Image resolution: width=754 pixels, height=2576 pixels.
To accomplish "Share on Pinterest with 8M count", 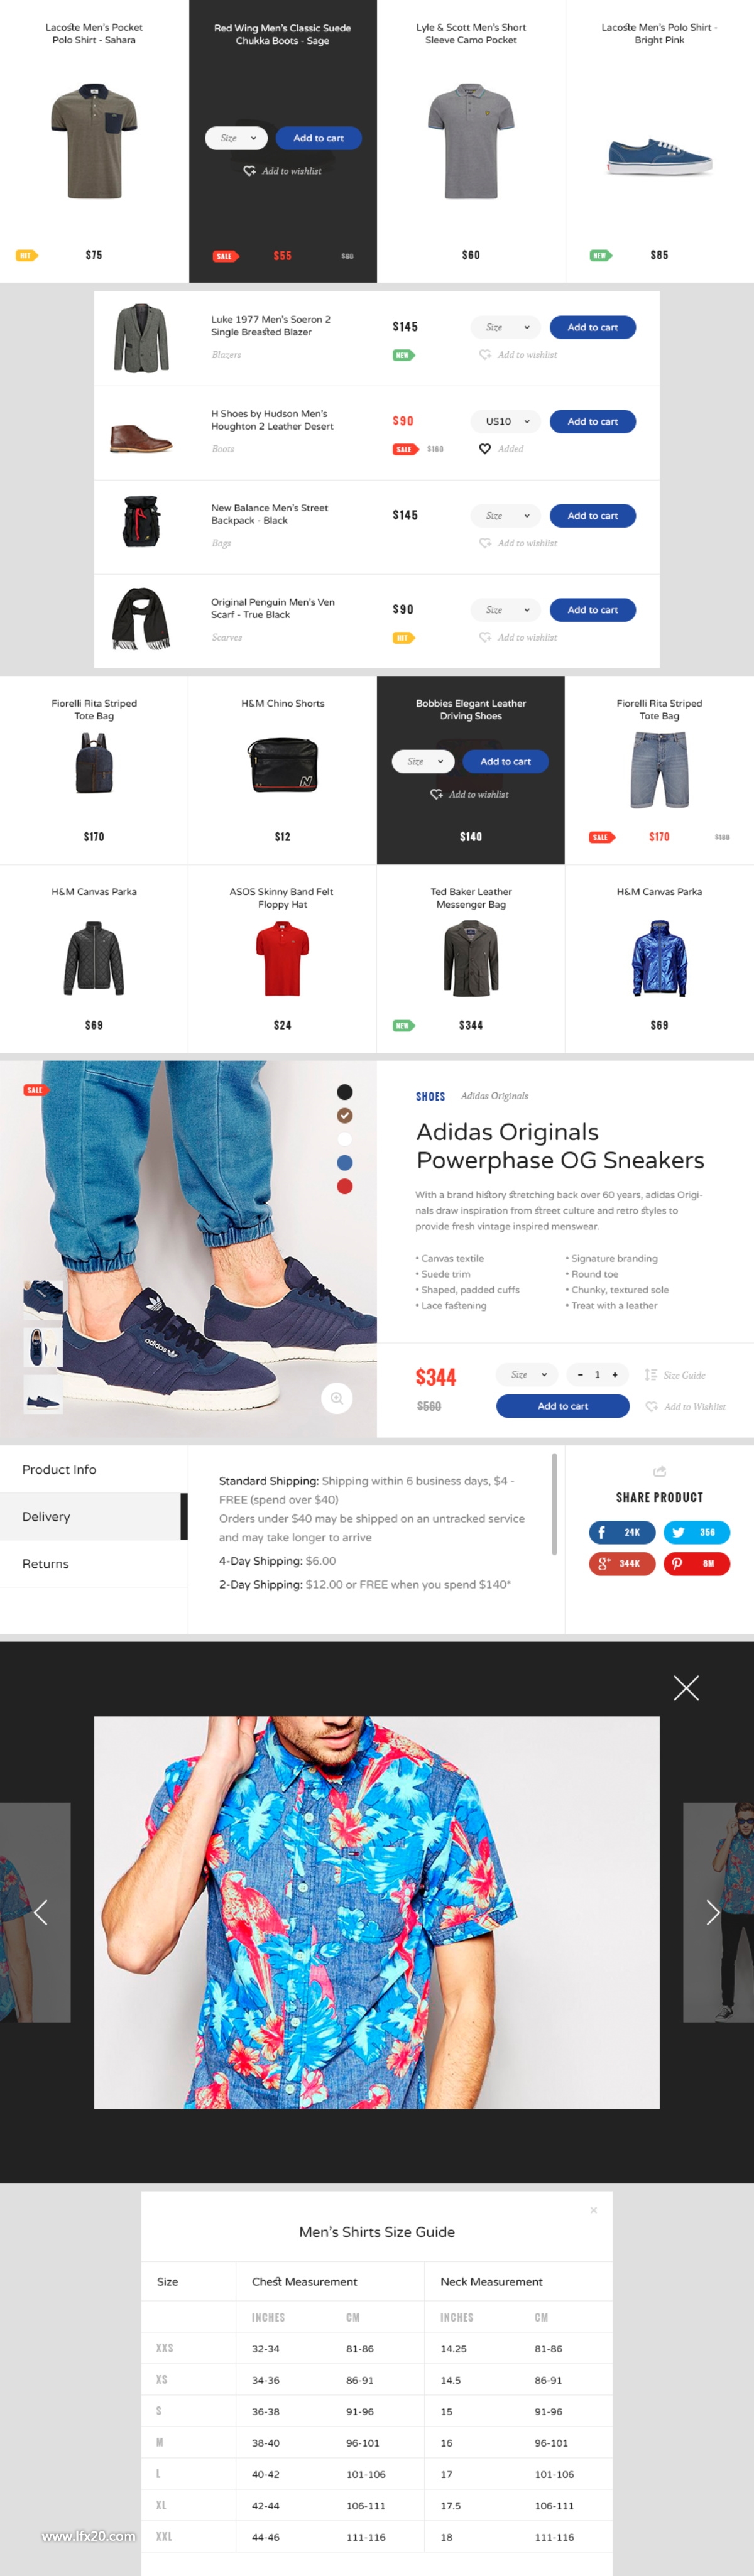I will 697,1563.
